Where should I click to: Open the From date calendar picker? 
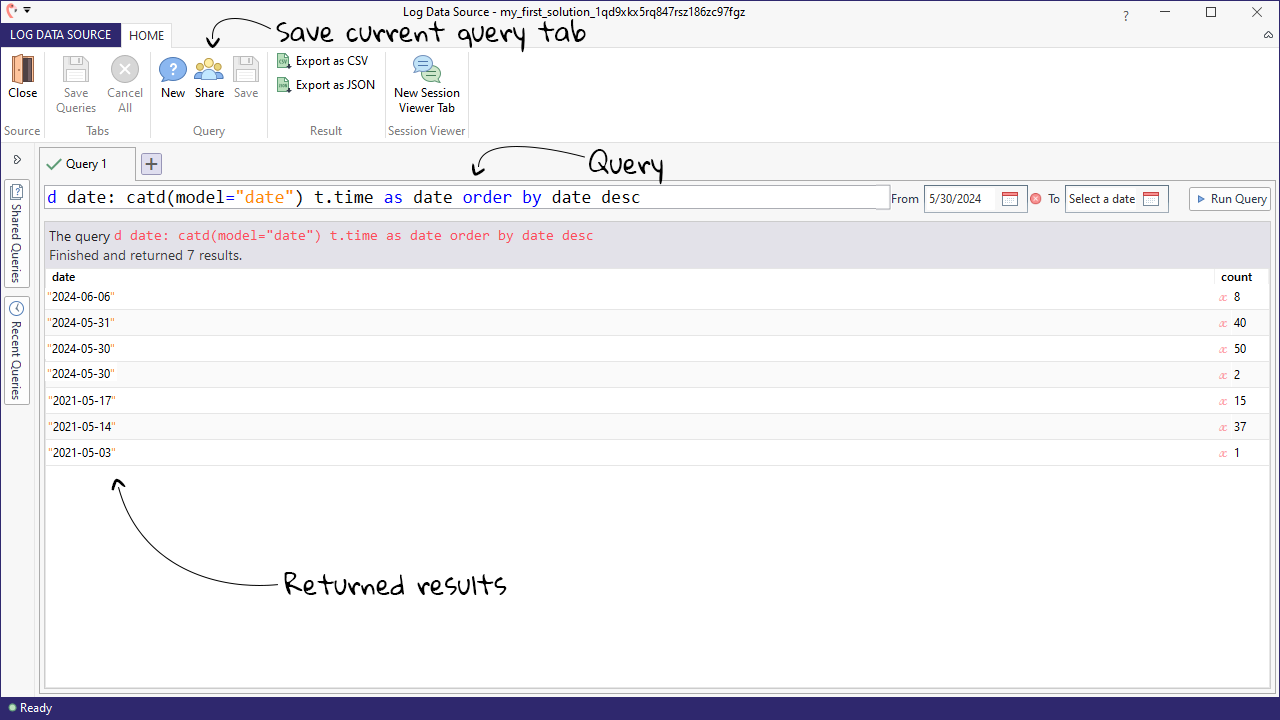(1010, 198)
